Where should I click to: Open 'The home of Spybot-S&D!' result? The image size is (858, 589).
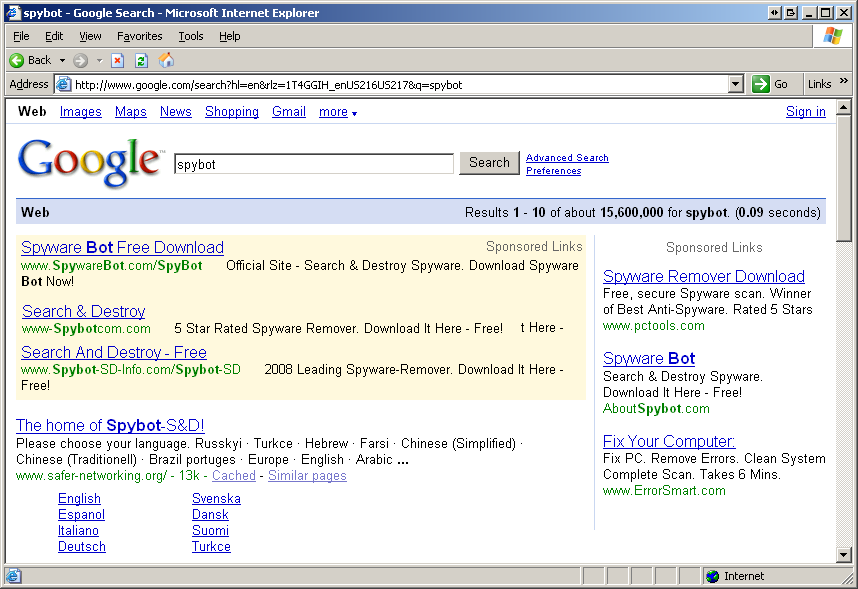(x=110, y=425)
